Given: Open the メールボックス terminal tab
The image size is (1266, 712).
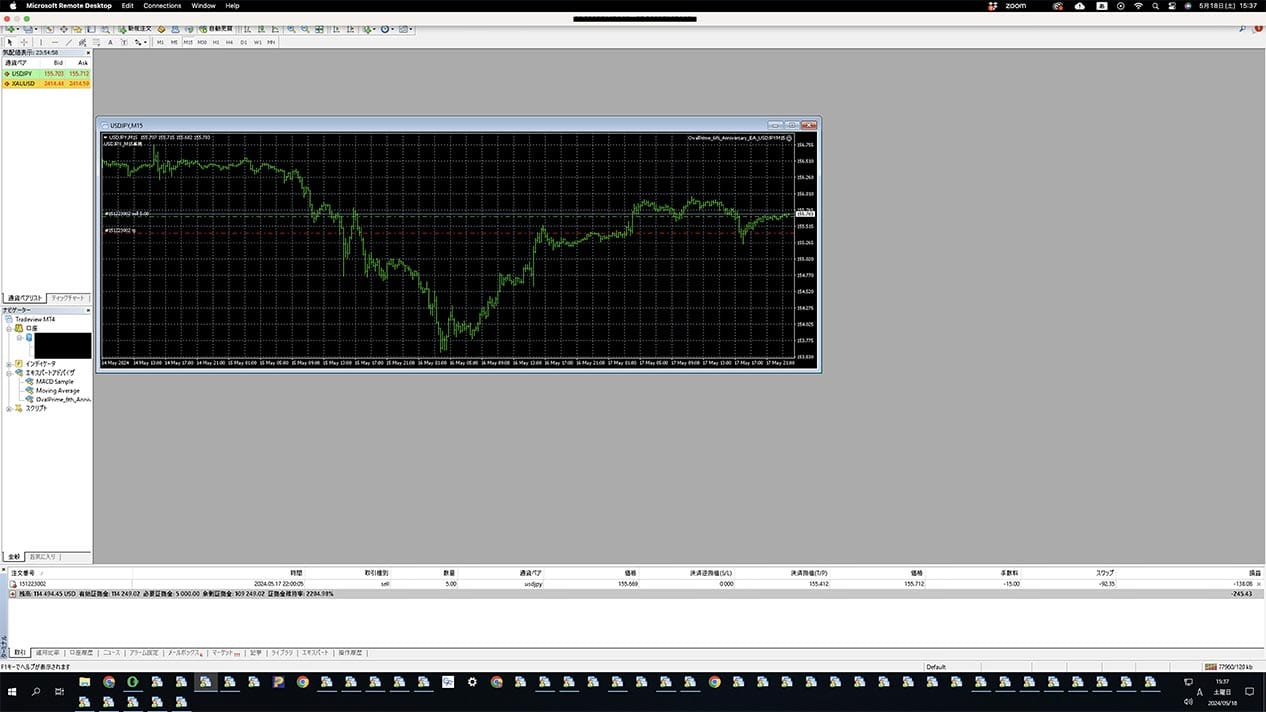Looking at the screenshot, I should (x=186, y=652).
